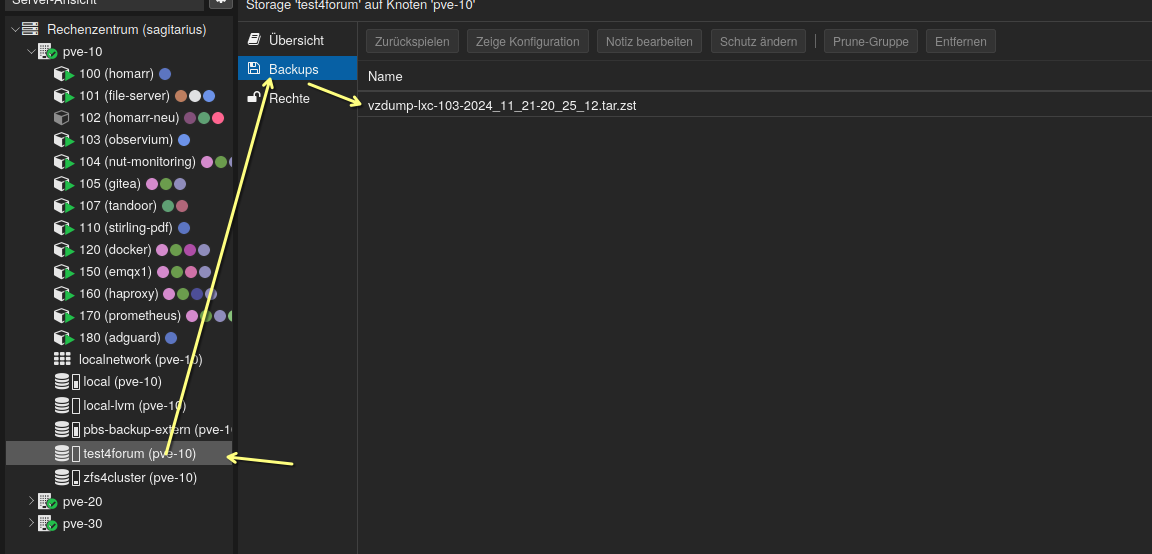1152x554 pixels.
Task: Click the pink-red tag dot on 102 (homarr-neu)
Action: pos(217,118)
